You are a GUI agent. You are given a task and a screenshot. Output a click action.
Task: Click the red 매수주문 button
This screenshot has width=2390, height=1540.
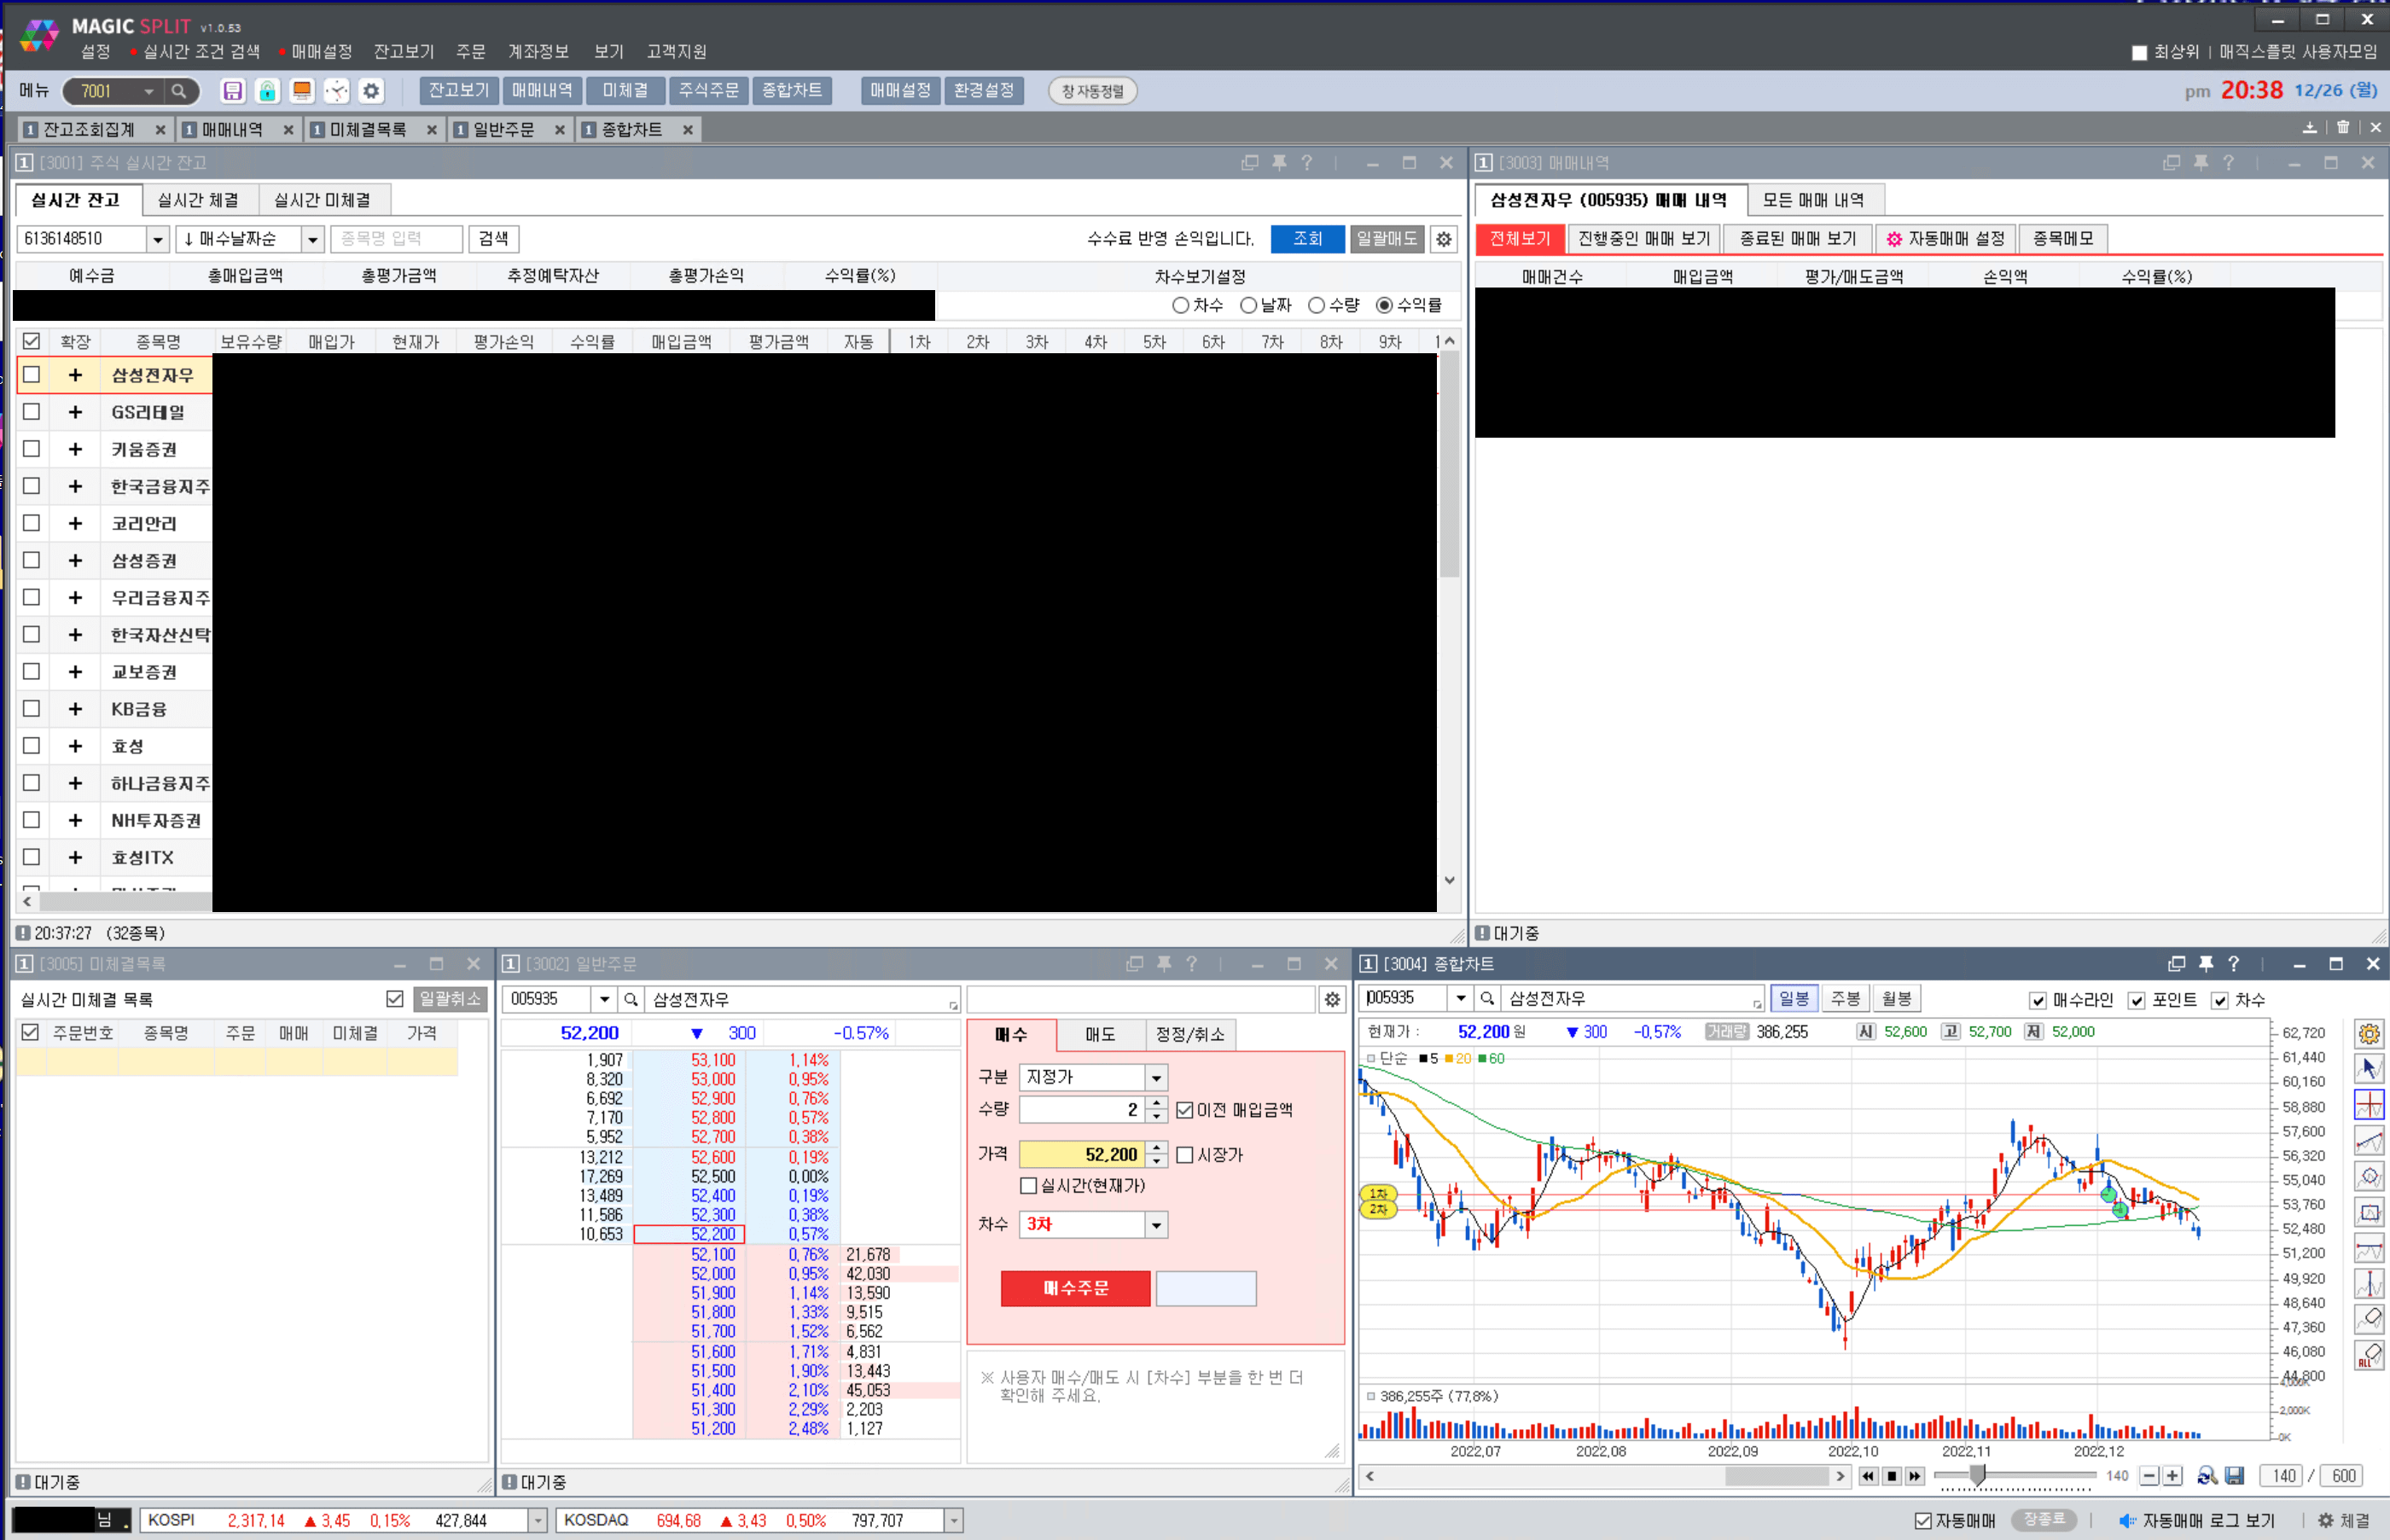click(x=1075, y=1288)
